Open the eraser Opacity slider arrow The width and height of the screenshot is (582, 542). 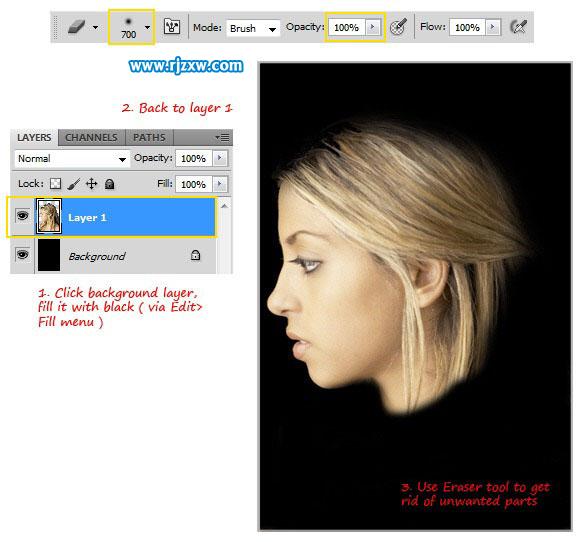point(373,27)
